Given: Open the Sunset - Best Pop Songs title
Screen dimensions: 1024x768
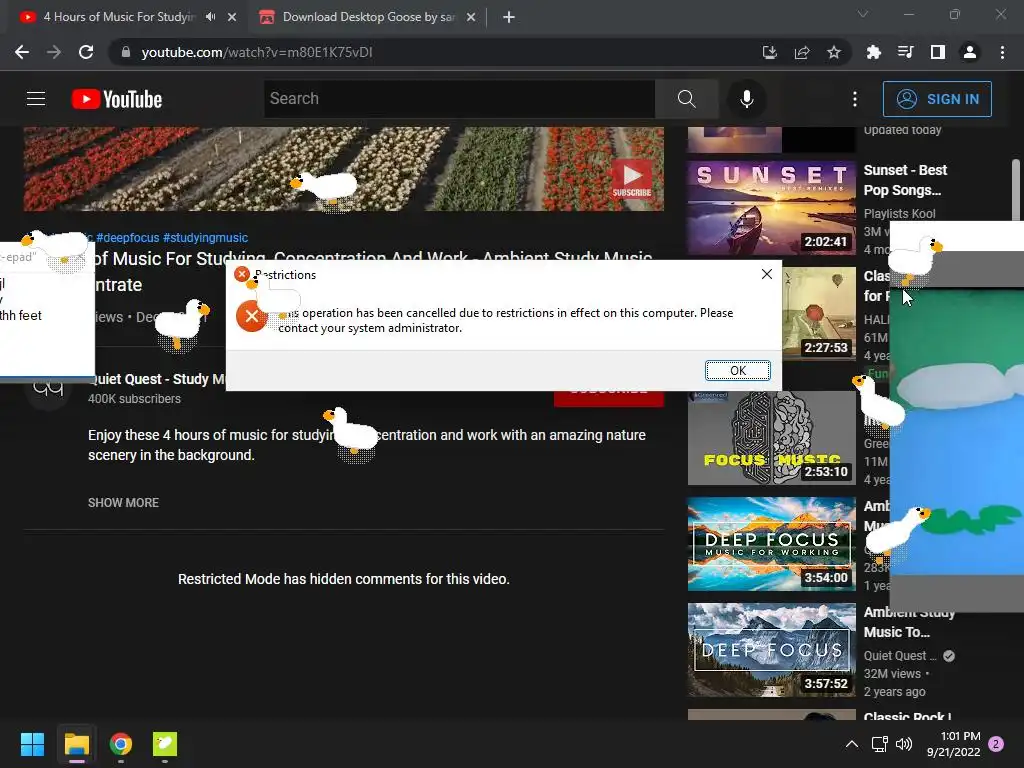Looking at the screenshot, I should (x=905, y=180).
